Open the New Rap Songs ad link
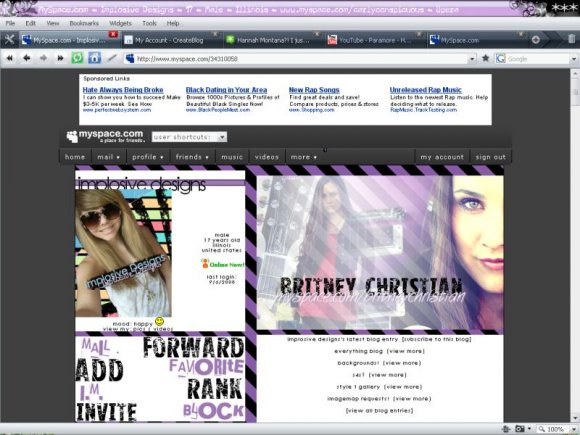The image size is (580, 435). coord(314,90)
